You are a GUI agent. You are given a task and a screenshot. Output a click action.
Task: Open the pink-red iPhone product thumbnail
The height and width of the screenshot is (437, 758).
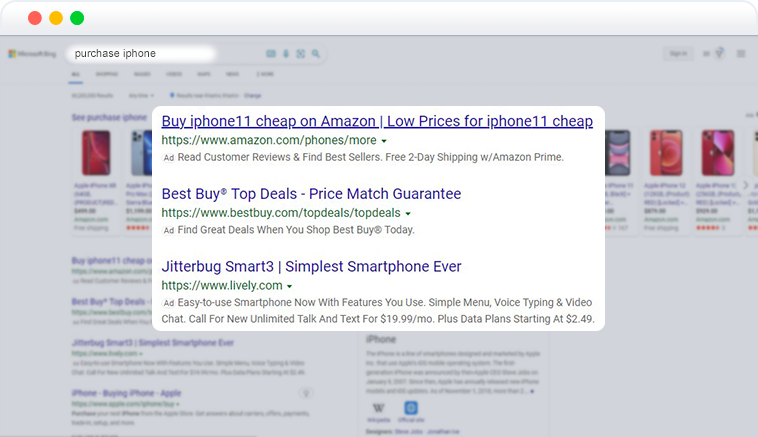click(x=718, y=153)
